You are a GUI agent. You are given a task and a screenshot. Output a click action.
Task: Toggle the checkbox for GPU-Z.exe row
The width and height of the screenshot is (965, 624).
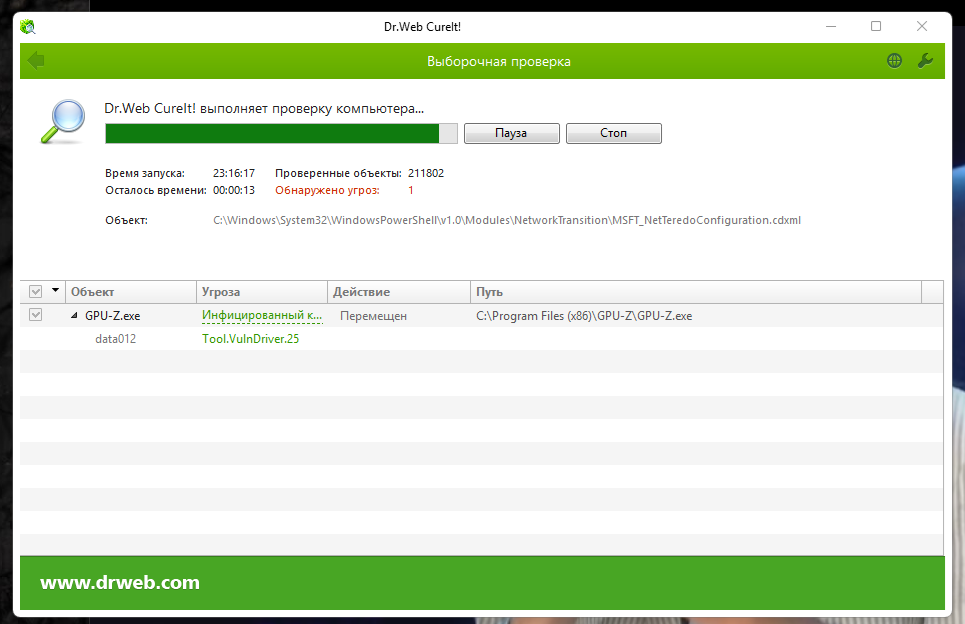point(36,314)
